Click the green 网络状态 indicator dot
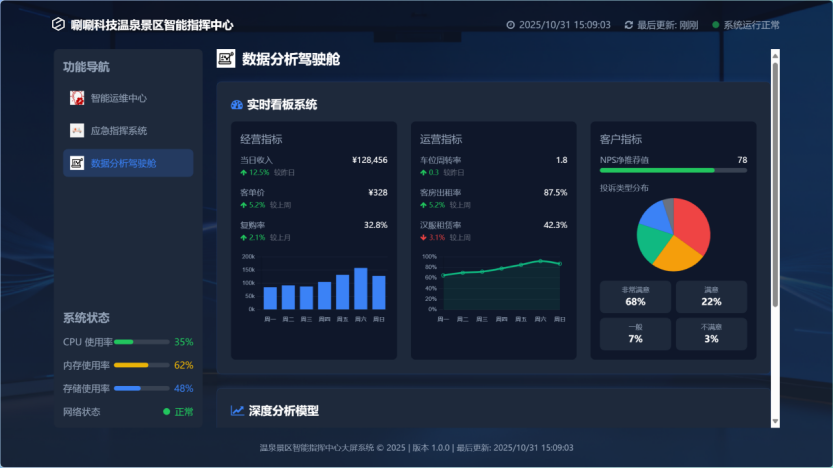Screen dimensions: 833x468 click(166, 412)
